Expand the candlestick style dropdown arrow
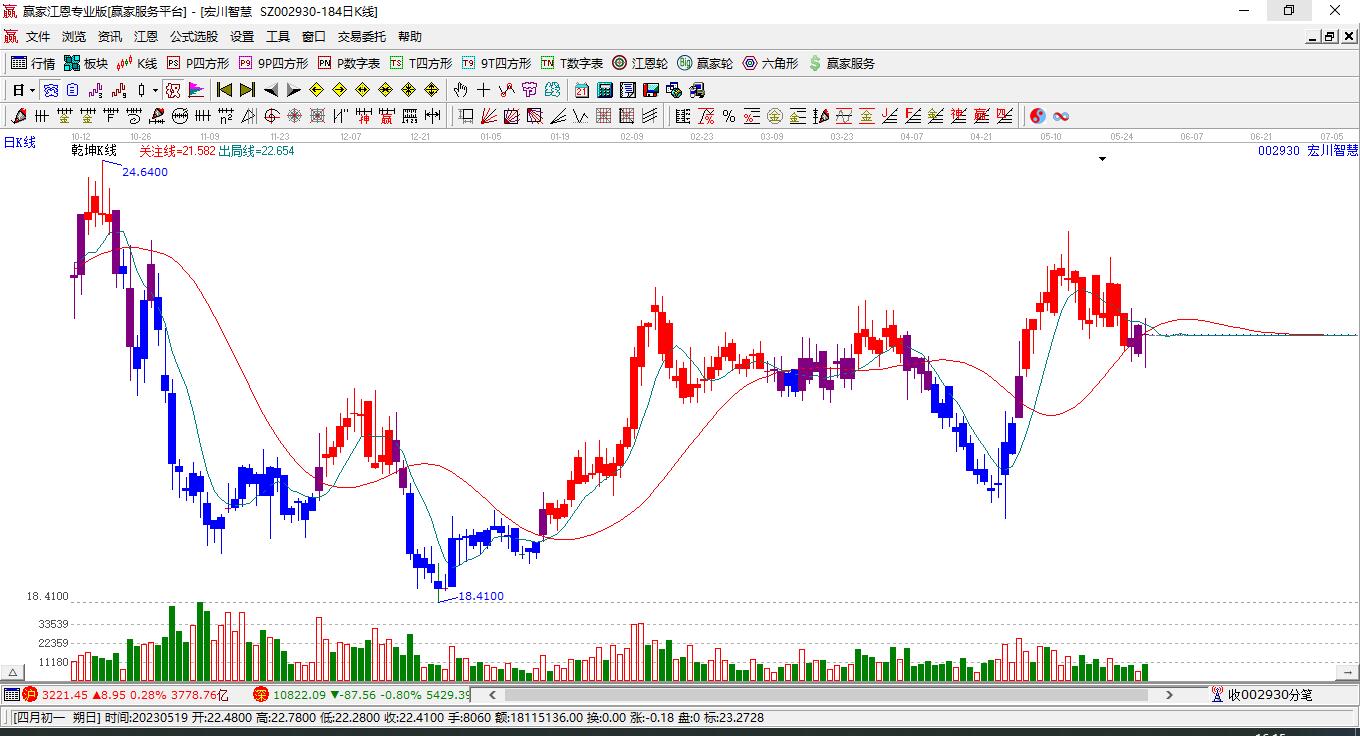The image size is (1360, 736). tap(155, 90)
